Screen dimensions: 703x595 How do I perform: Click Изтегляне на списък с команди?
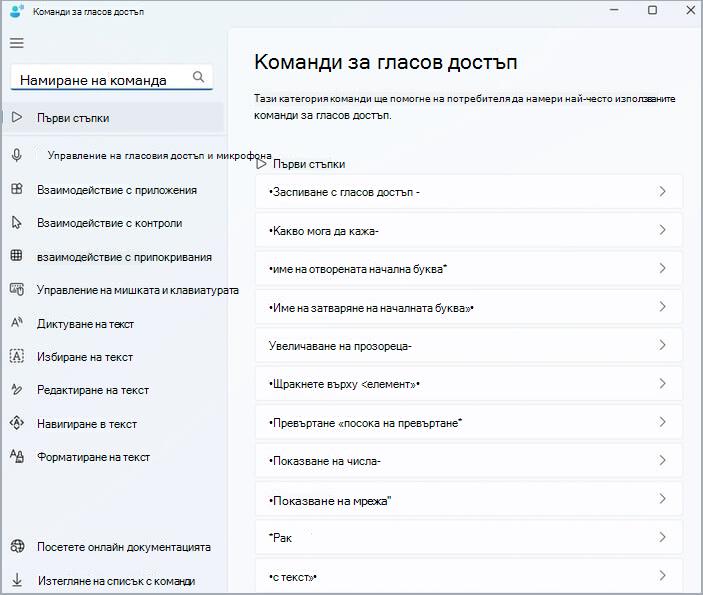click(x=117, y=581)
